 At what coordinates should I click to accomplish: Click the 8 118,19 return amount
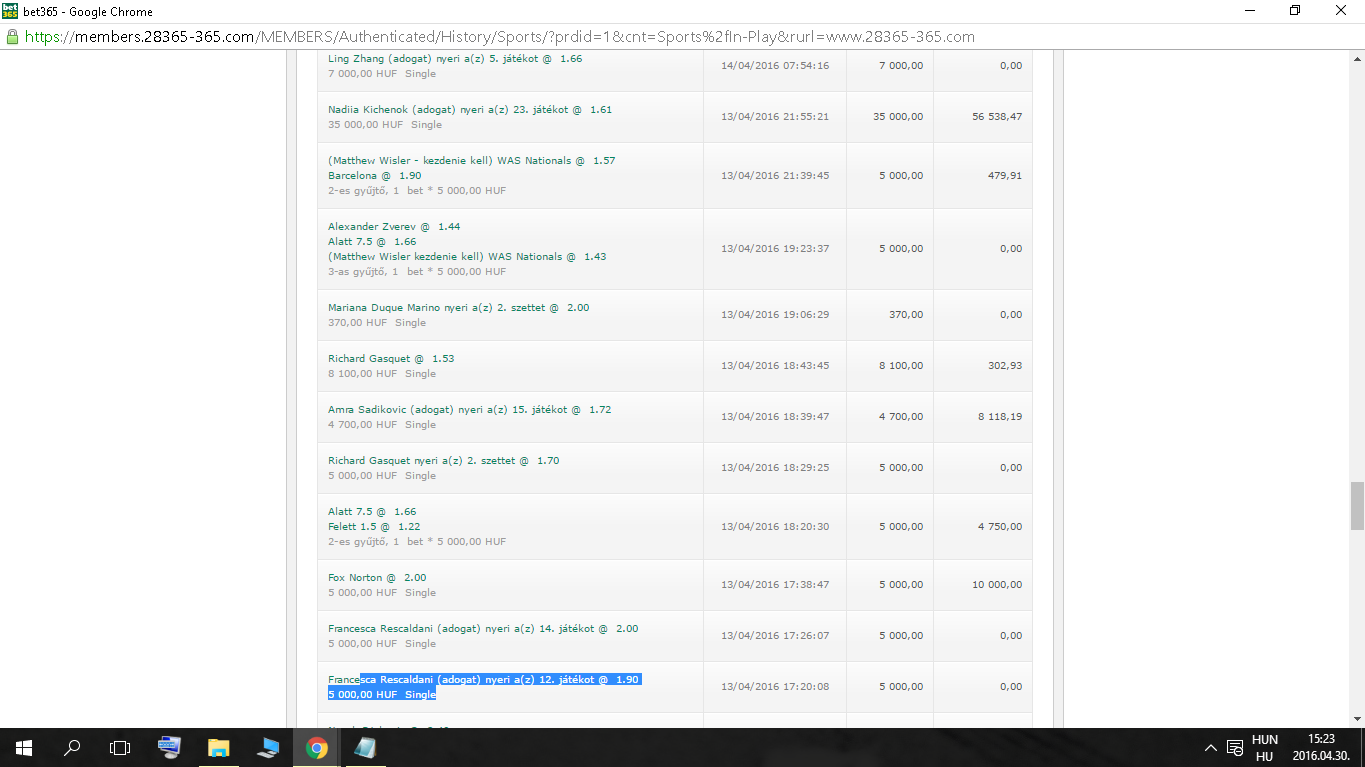tap(1000, 417)
